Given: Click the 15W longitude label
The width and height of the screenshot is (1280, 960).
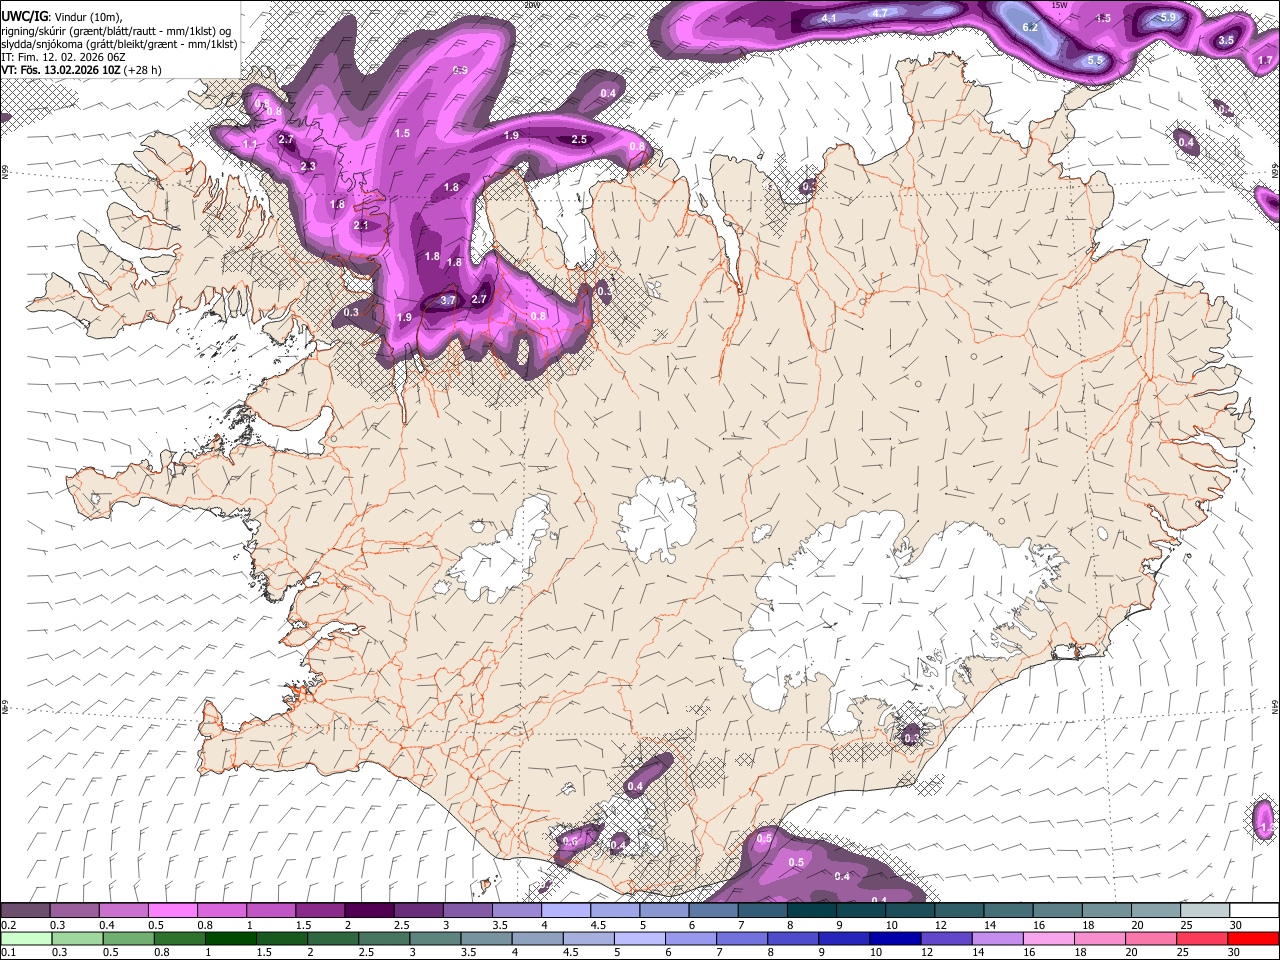Looking at the screenshot, I should (1059, 5).
